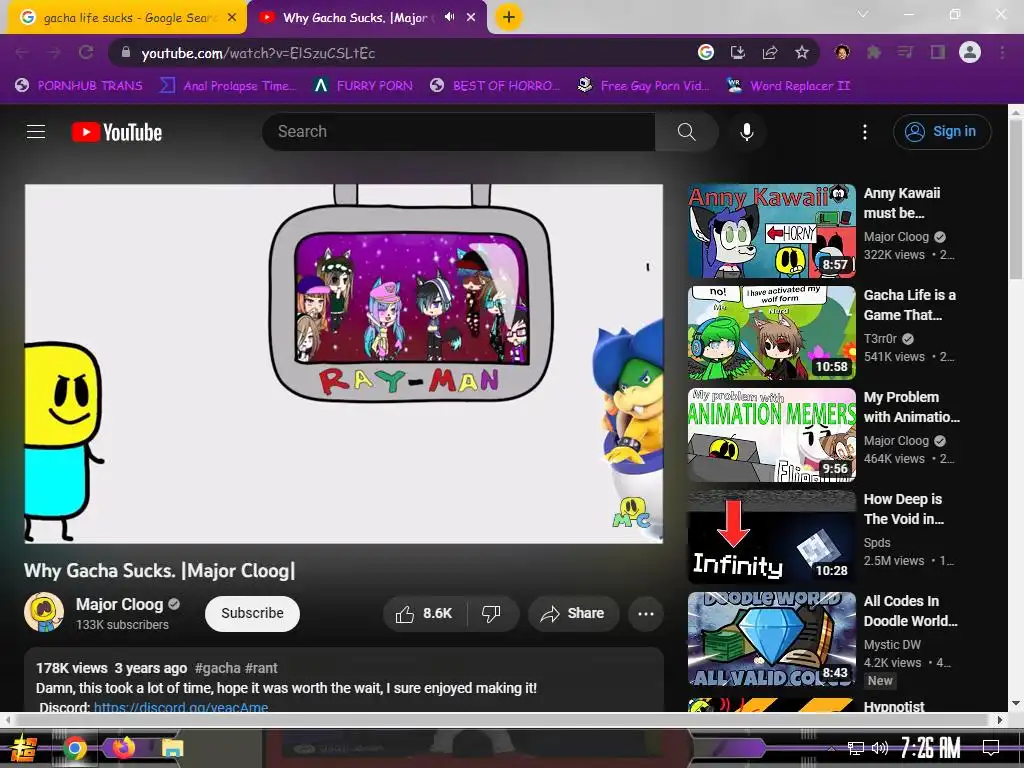Open more actions ellipsis under video
1024x768 pixels.
tap(646, 613)
